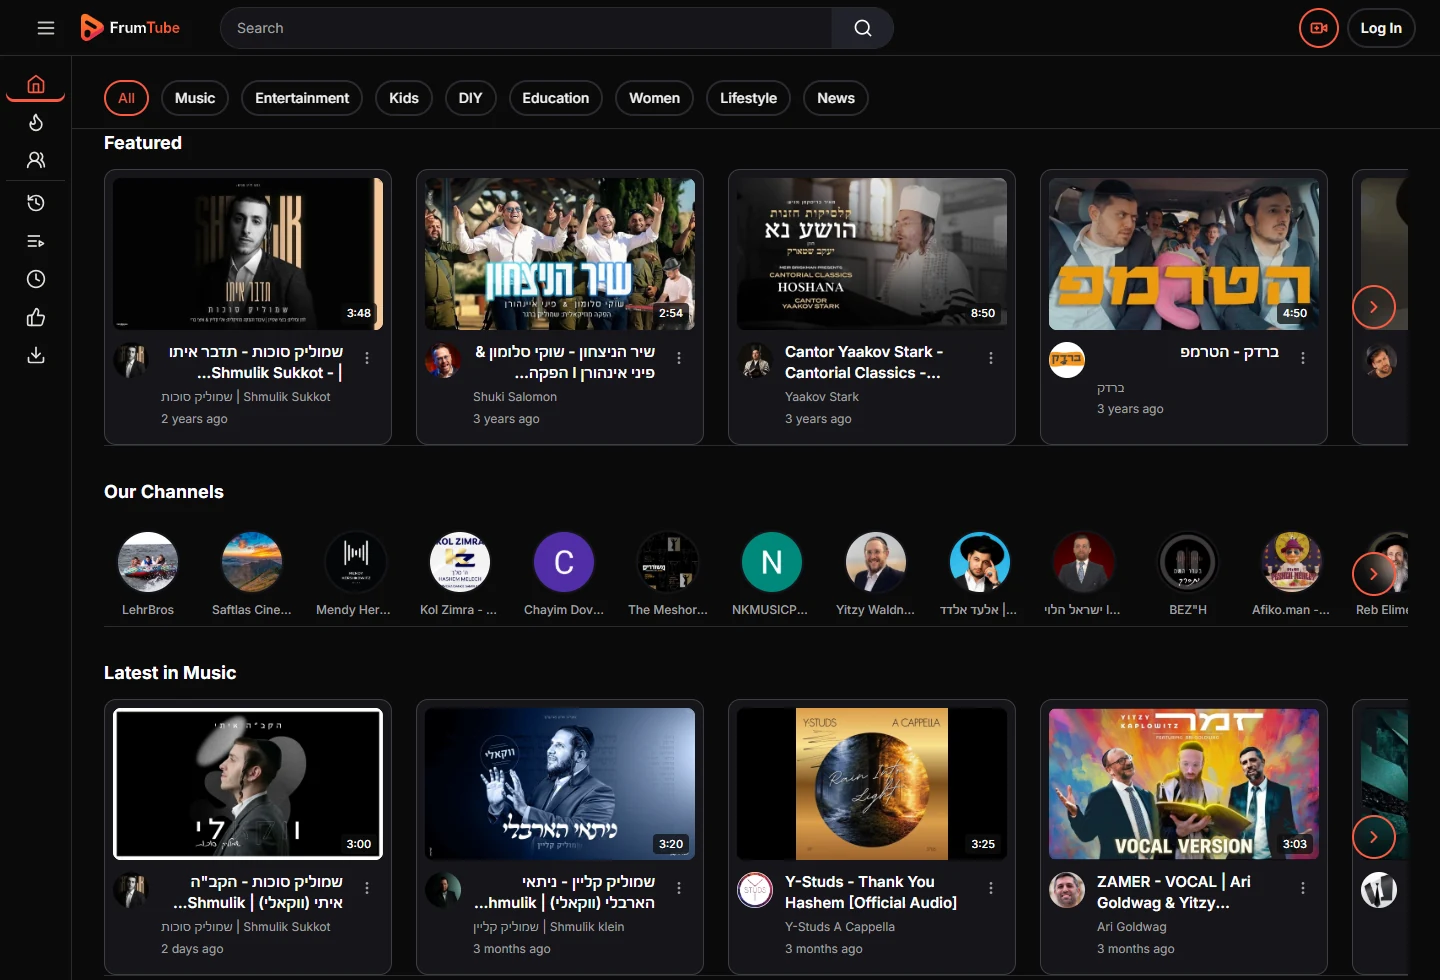Open Trending flame icon in sidebar
The width and height of the screenshot is (1440, 980).
[36, 122]
